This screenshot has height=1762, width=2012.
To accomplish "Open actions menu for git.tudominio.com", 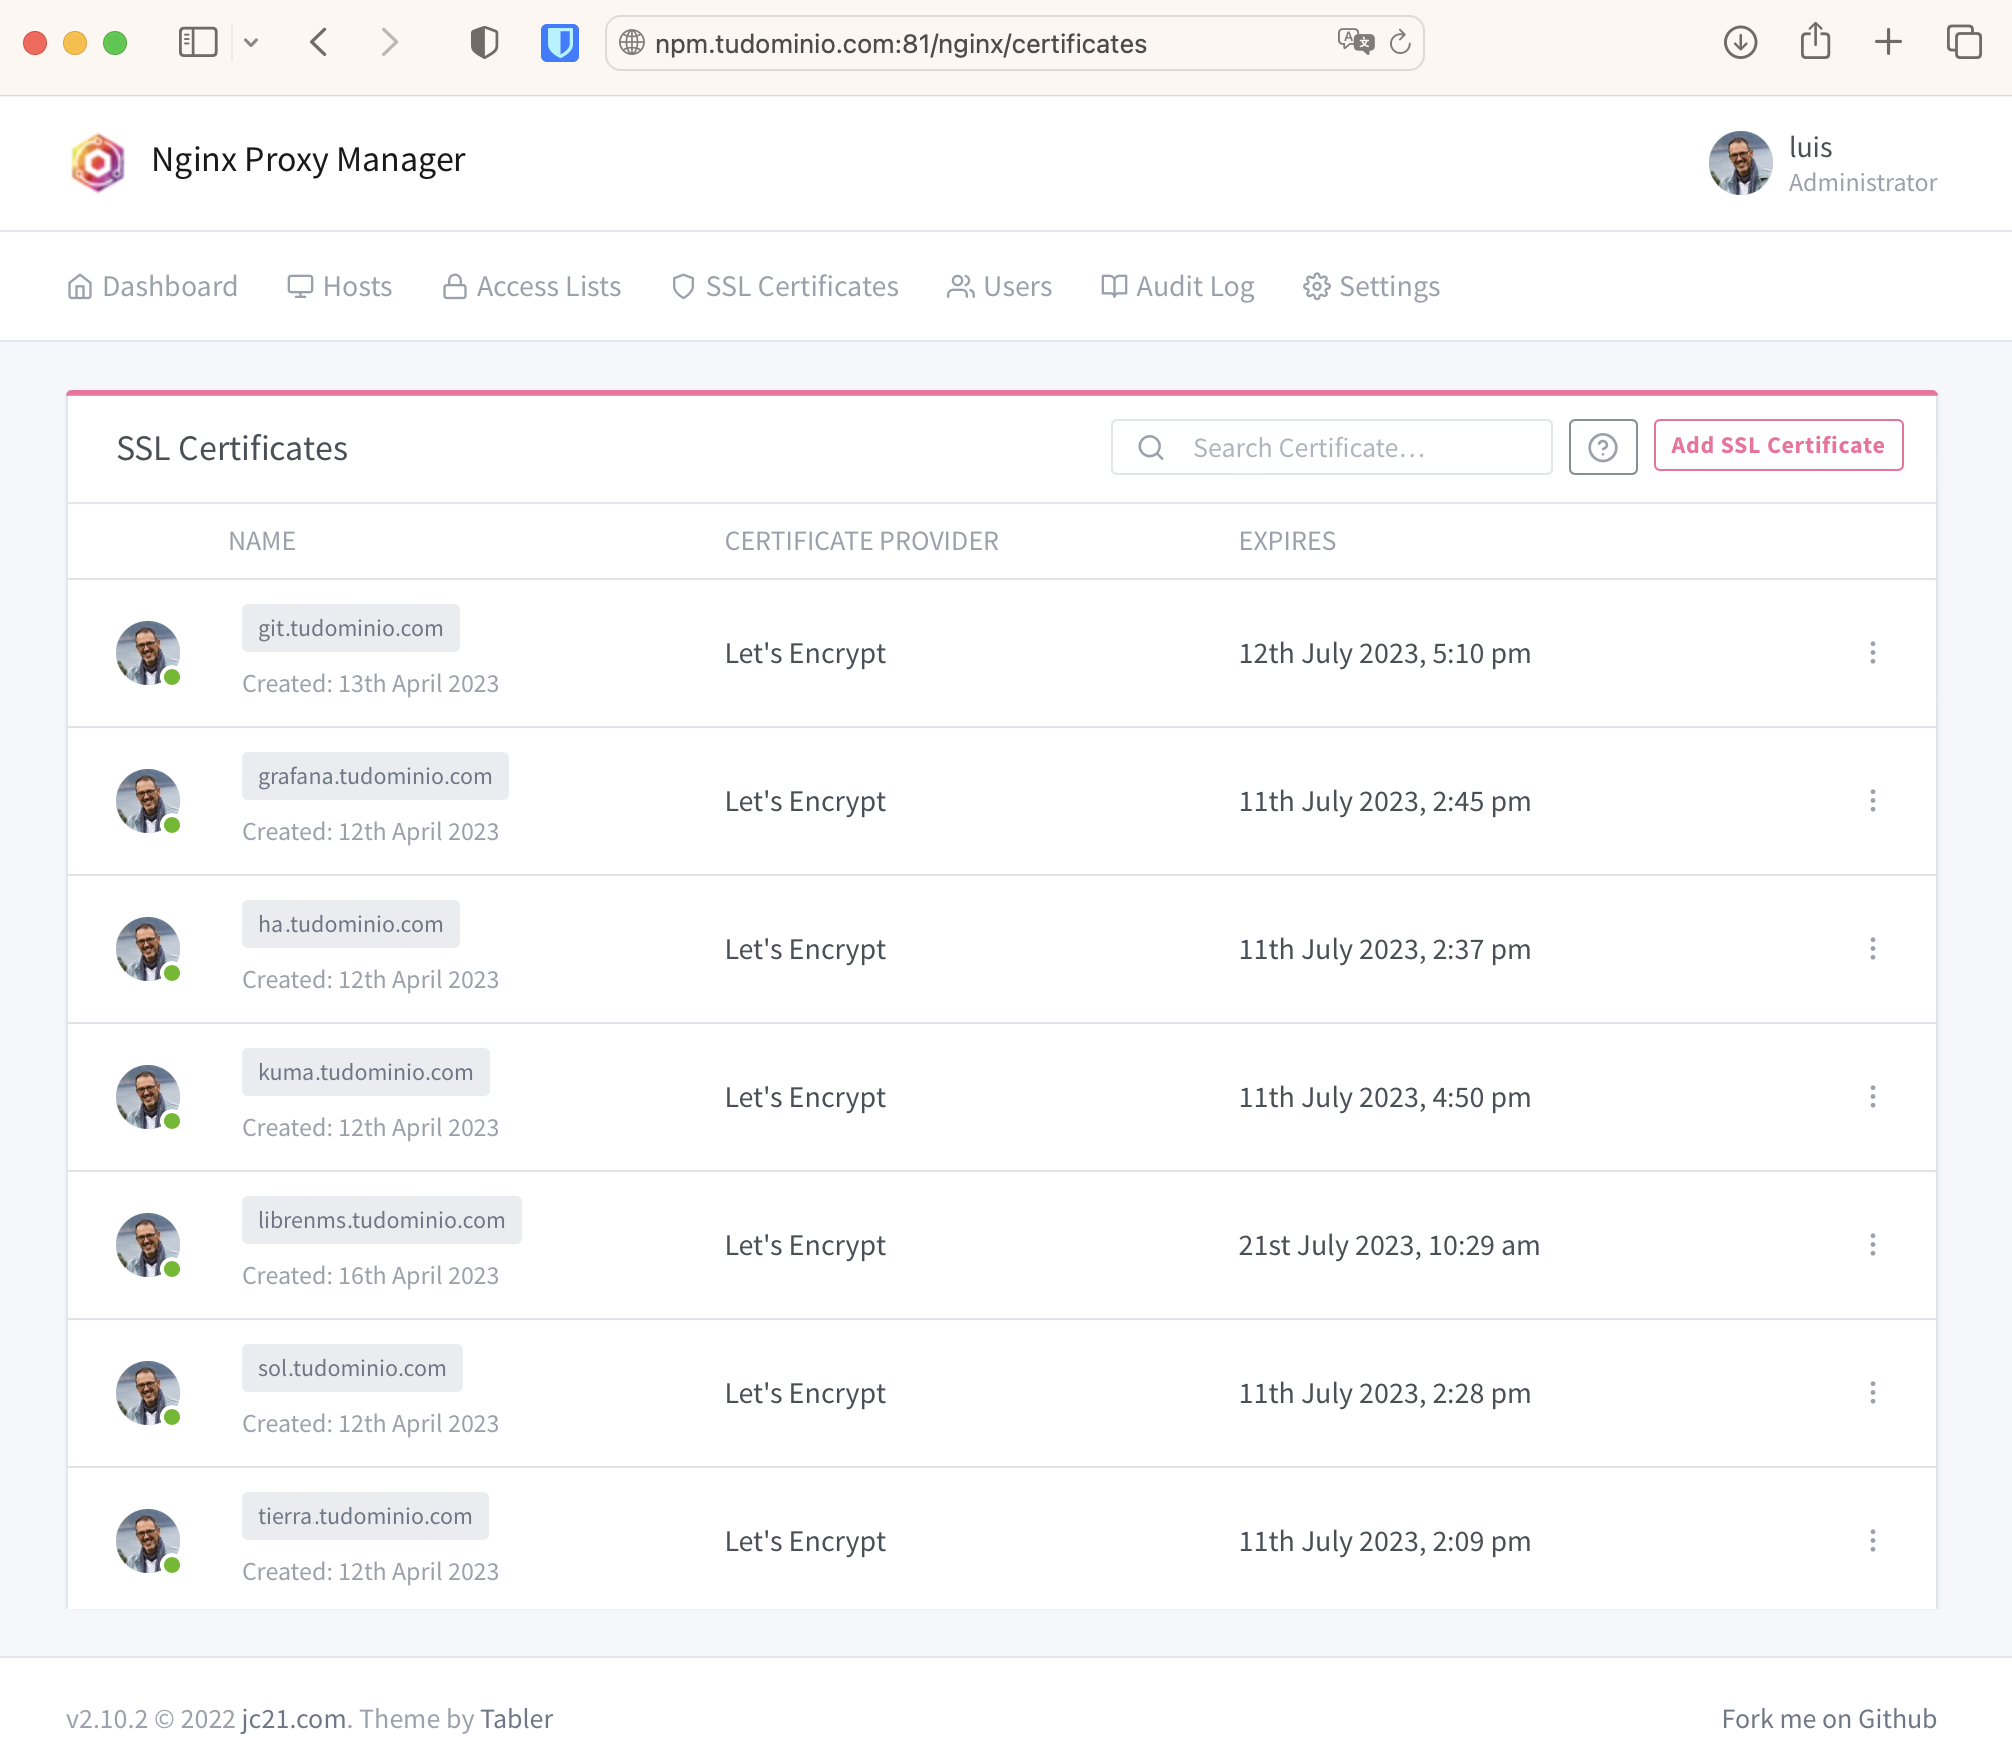I will pos(1873,653).
